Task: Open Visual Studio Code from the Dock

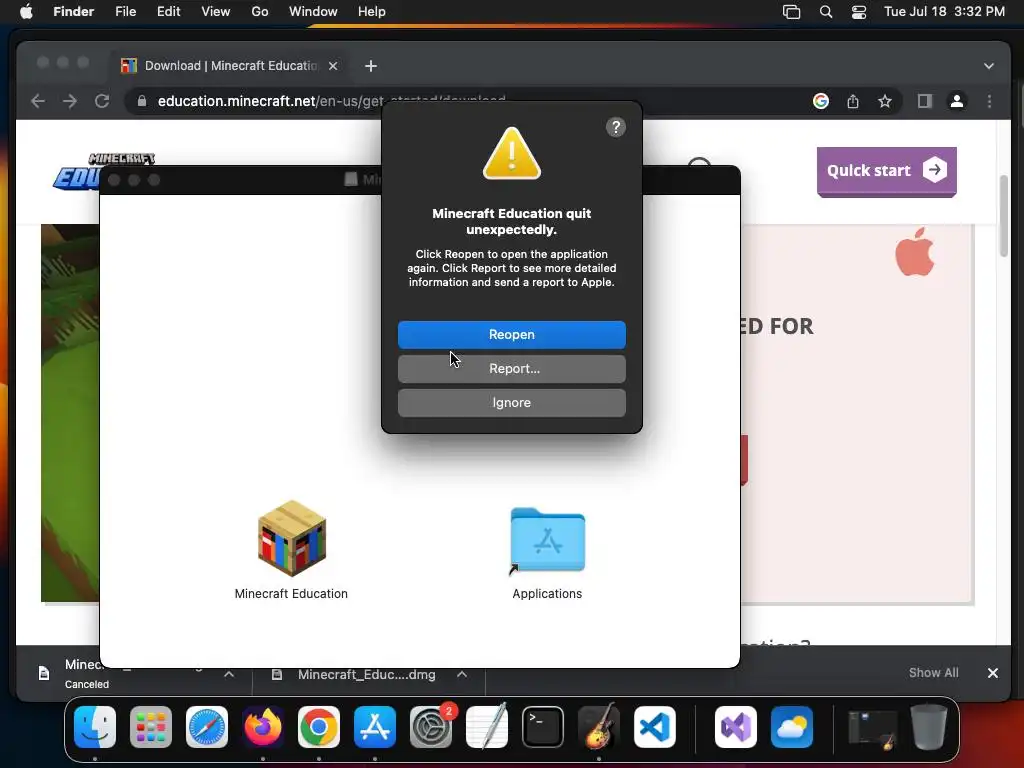Action: tap(654, 726)
